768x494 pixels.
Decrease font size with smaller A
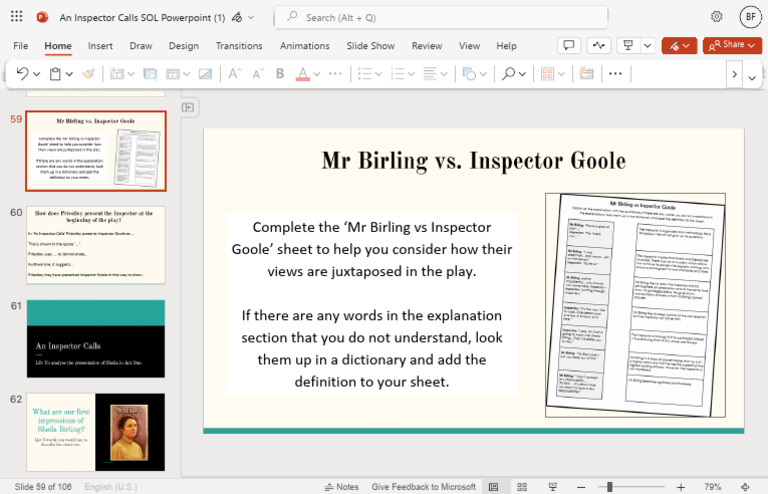point(258,74)
